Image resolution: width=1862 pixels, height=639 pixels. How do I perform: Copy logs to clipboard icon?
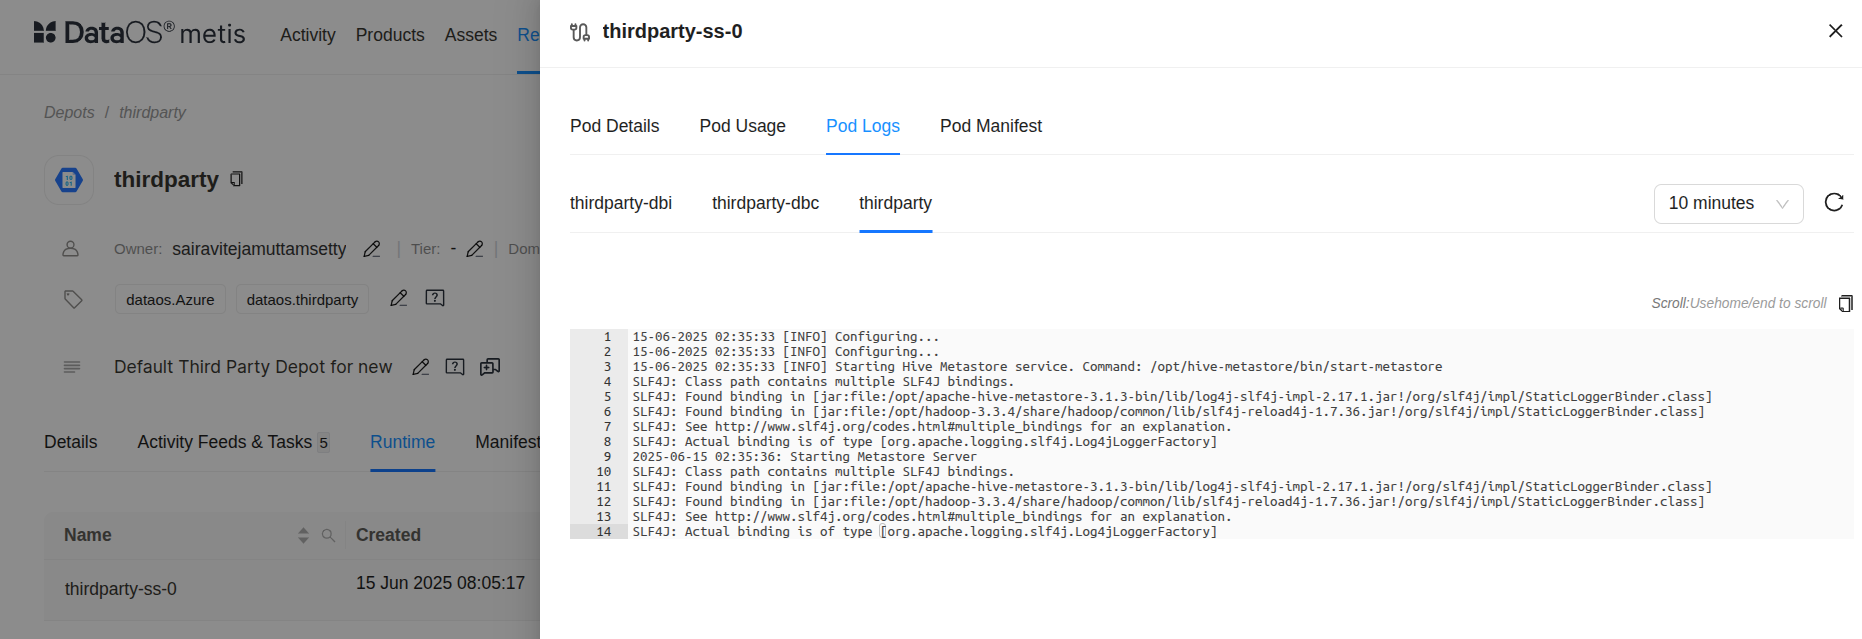(1845, 303)
